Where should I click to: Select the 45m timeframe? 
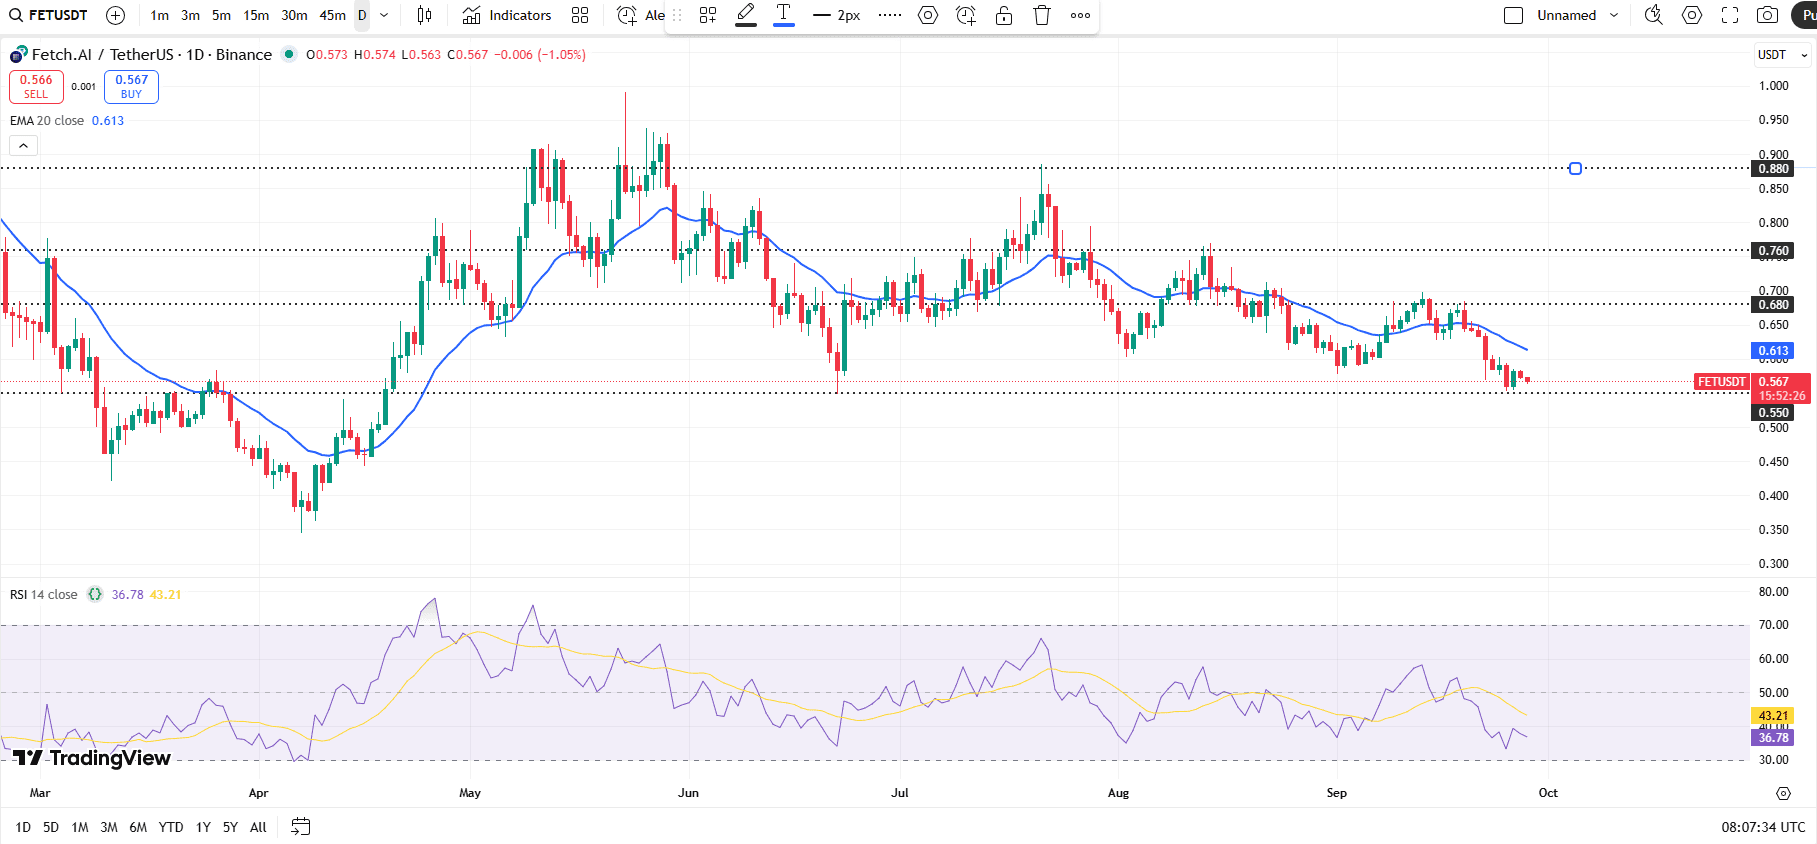333,15
